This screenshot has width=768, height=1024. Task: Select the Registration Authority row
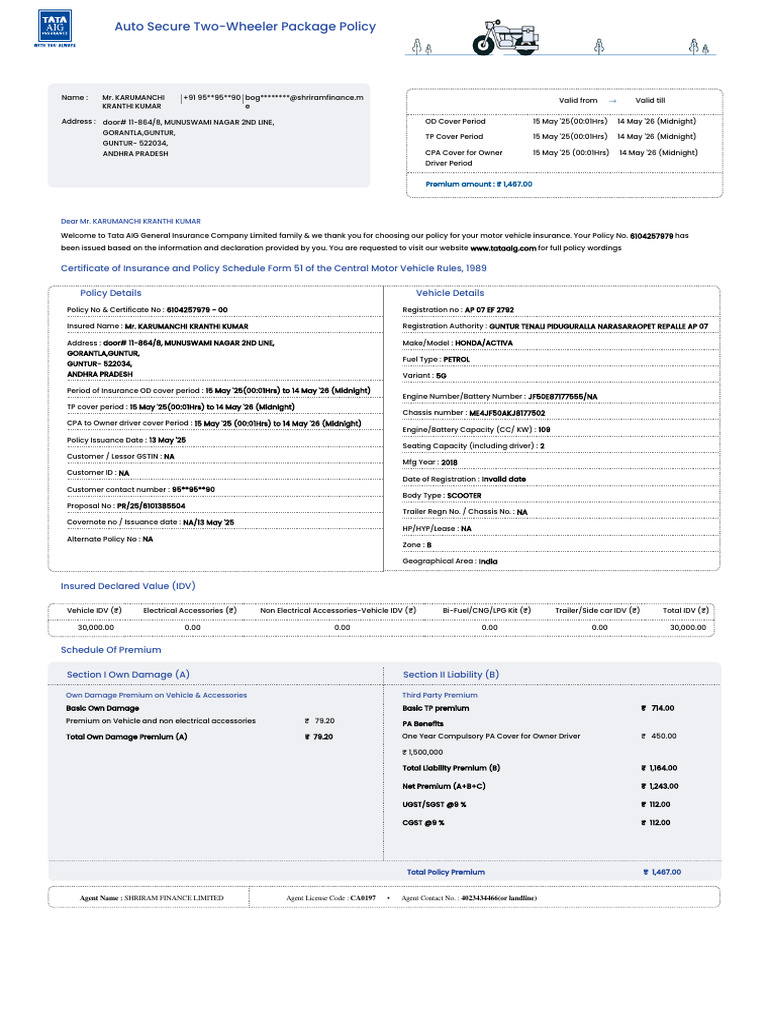click(555, 326)
